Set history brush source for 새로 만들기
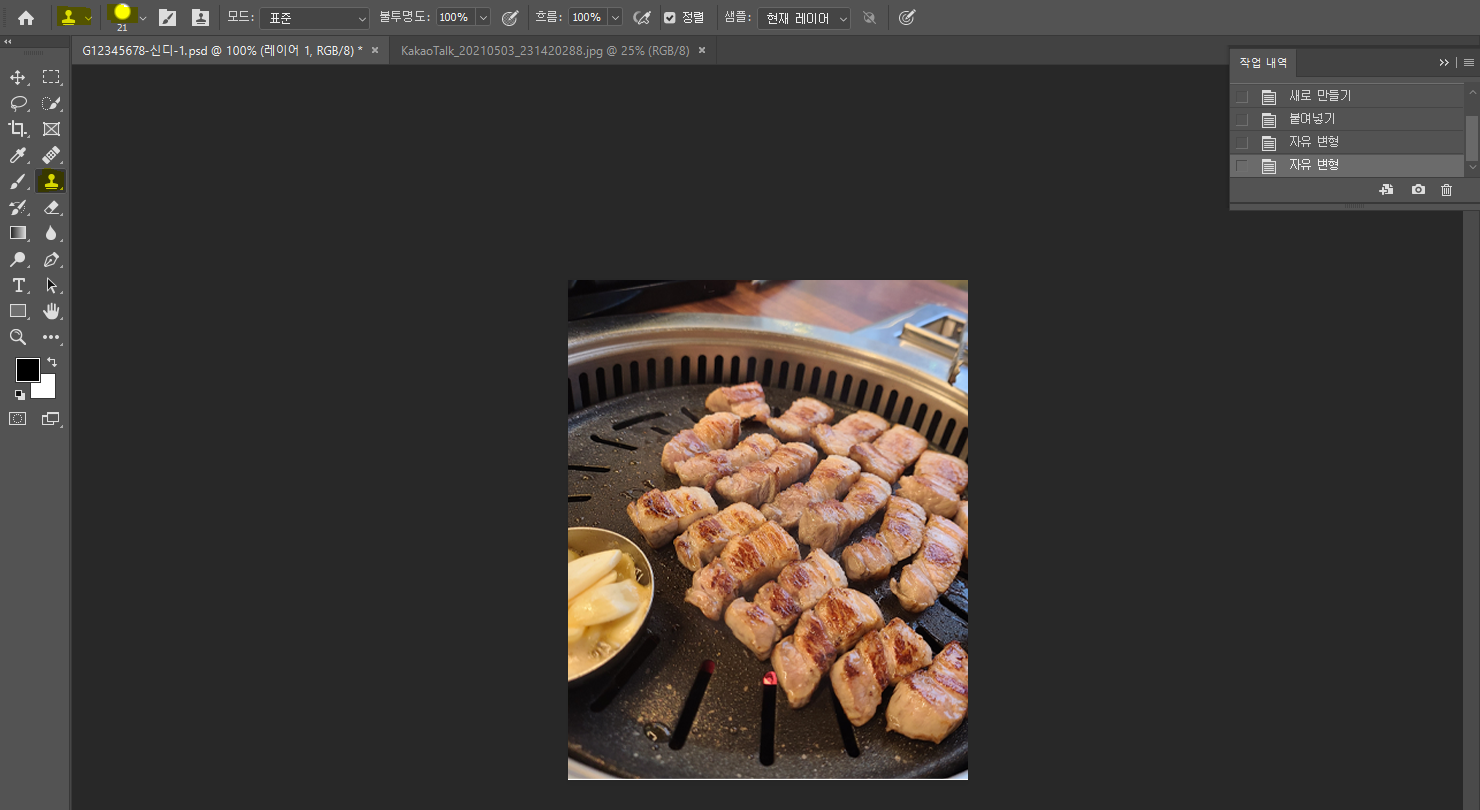 (x=1242, y=96)
